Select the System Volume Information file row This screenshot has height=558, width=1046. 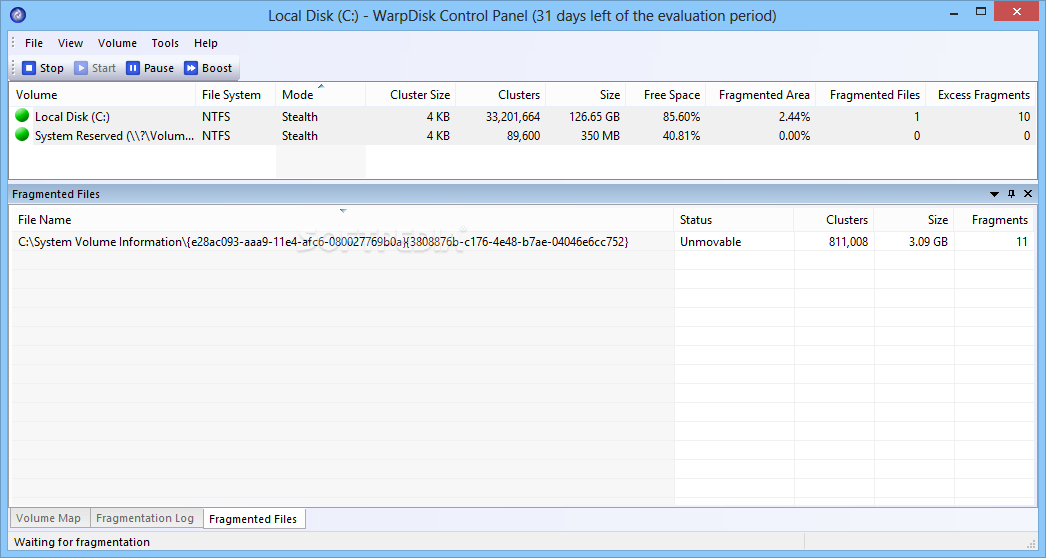point(522,242)
